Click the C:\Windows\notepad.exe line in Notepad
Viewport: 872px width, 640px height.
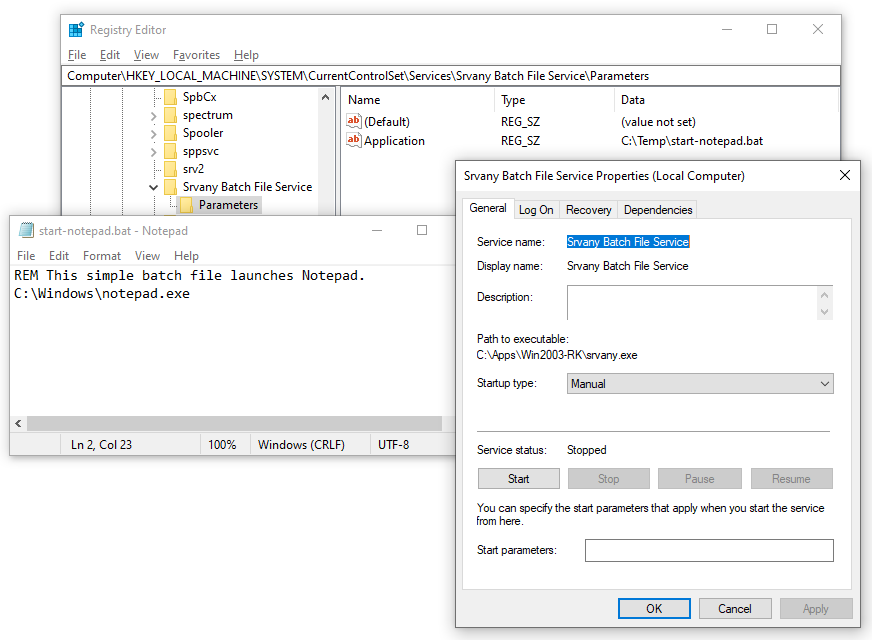tap(102, 294)
